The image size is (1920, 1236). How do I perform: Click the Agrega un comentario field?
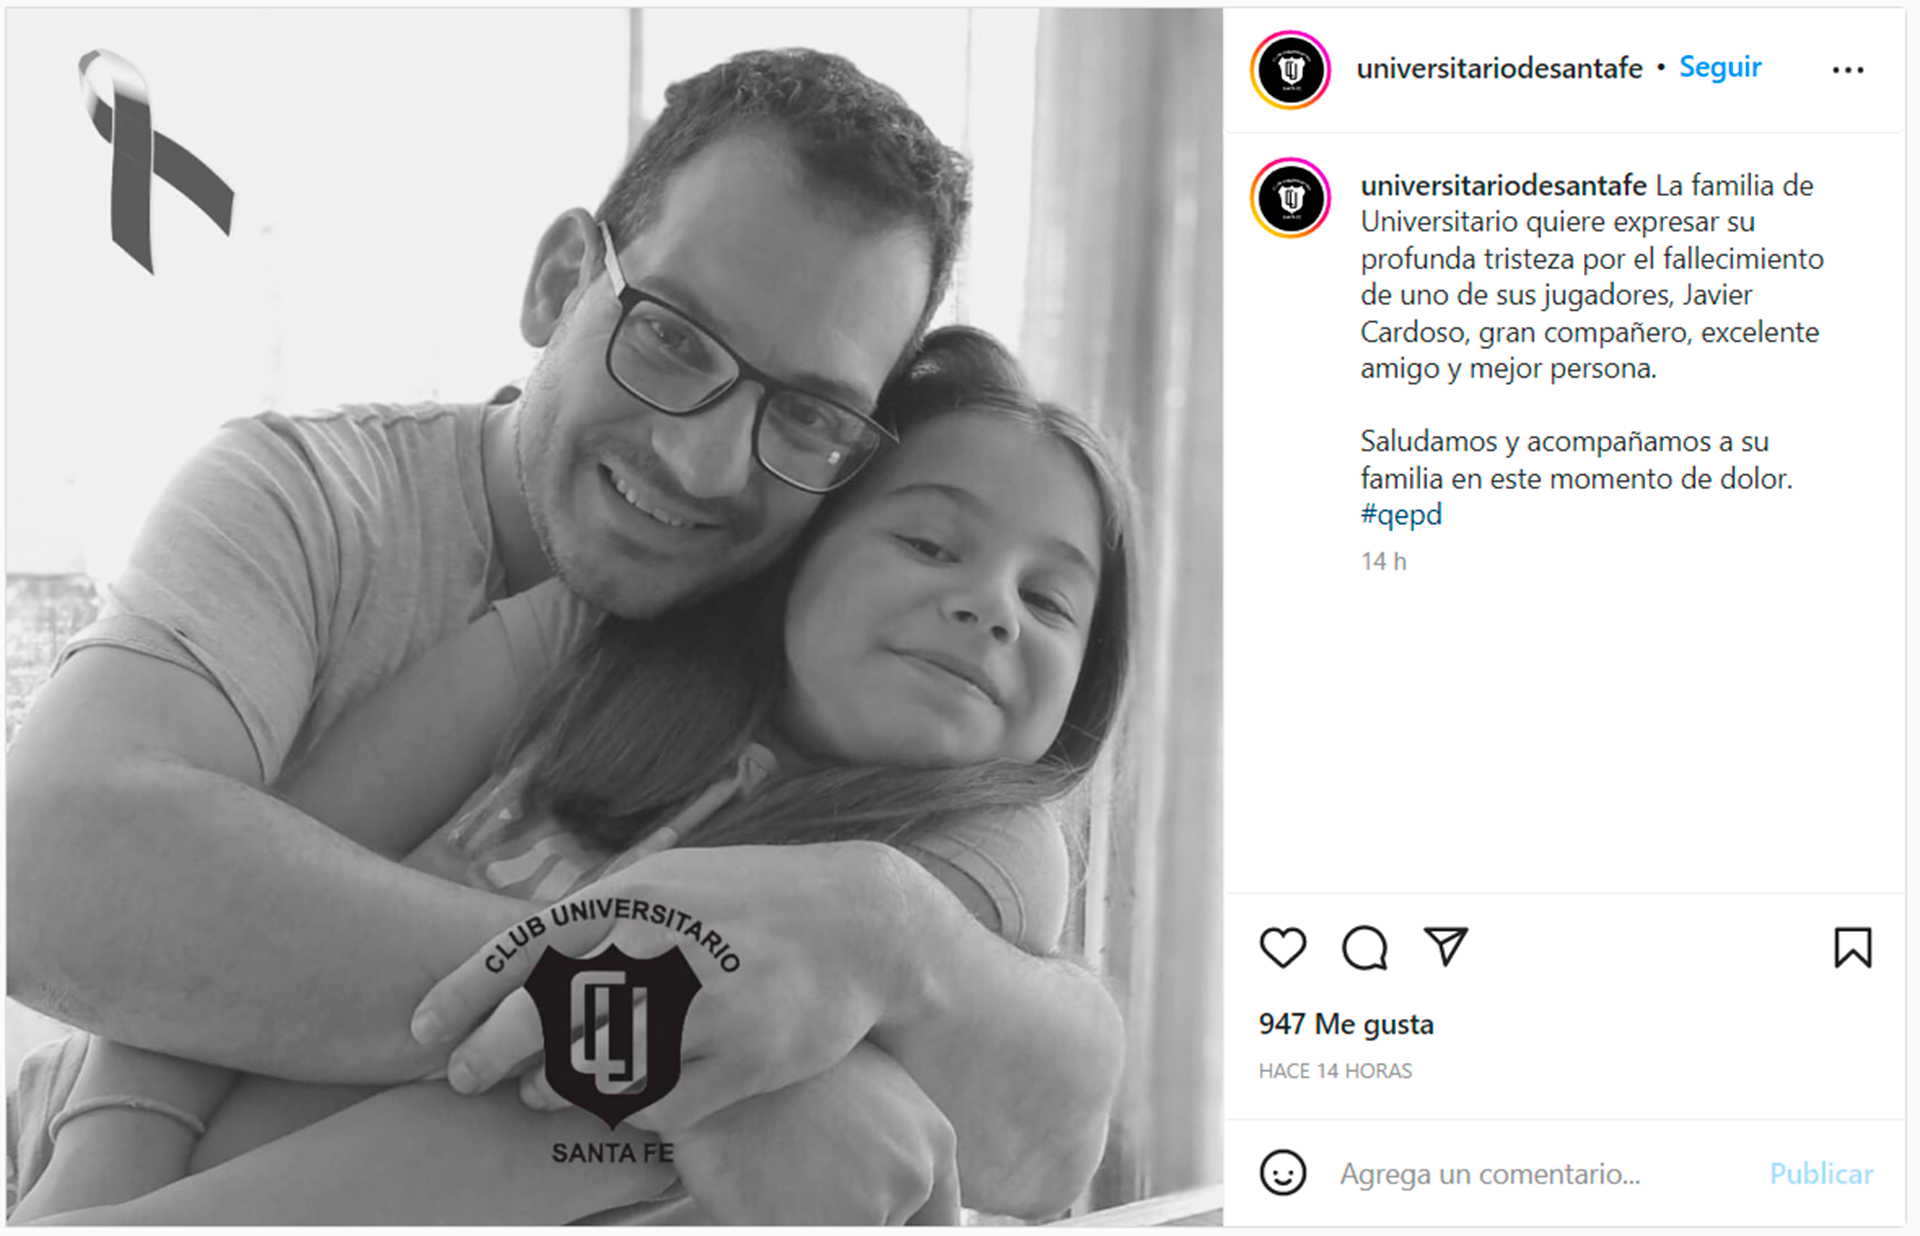pyautogui.click(x=1490, y=1173)
